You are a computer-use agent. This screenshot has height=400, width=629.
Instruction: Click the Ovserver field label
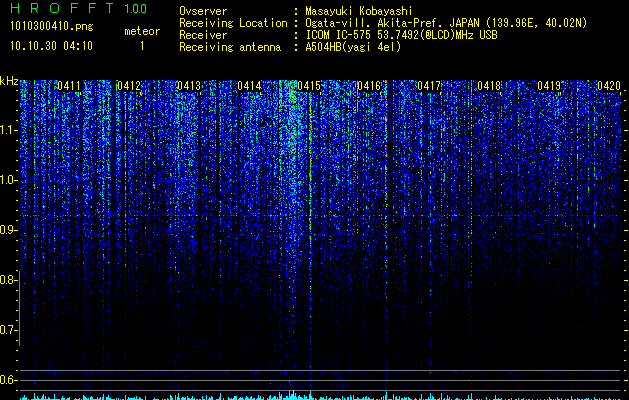(x=203, y=11)
